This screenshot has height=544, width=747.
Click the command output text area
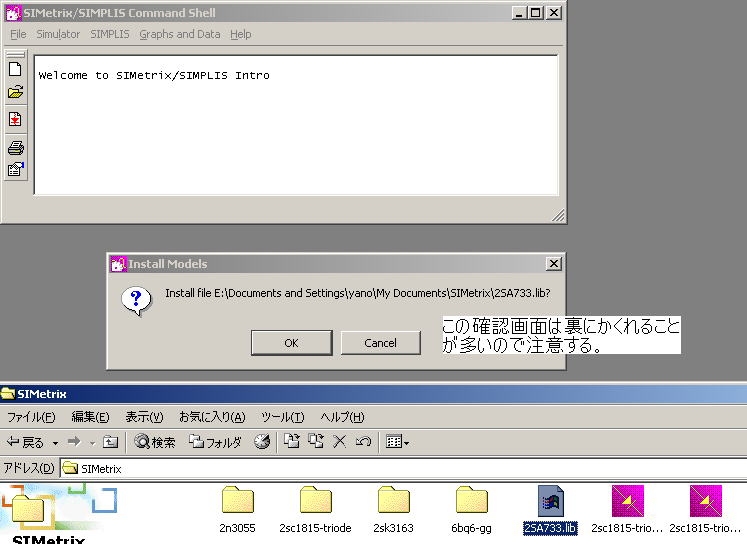coord(296,125)
